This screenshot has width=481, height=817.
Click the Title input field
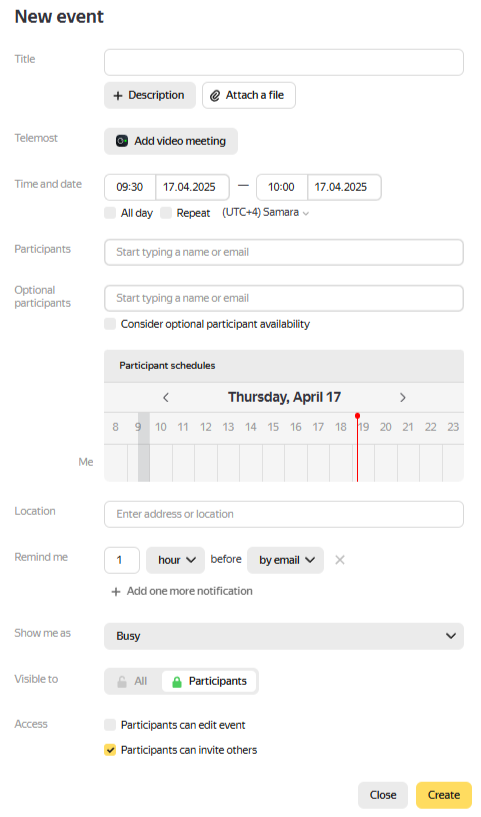[284, 63]
